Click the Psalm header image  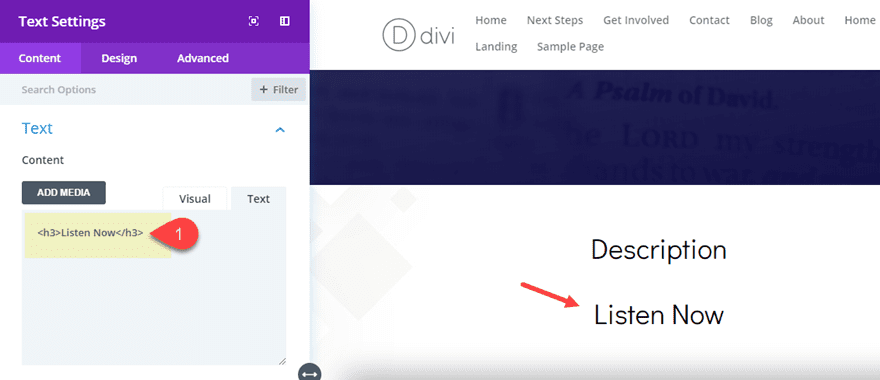coord(594,127)
